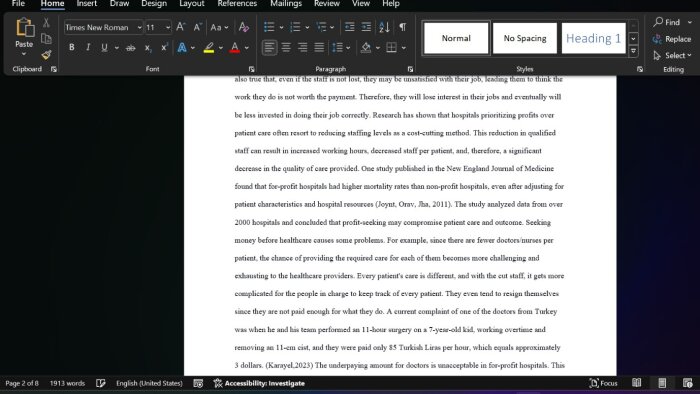
Task: Center align the paragraph
Action: coord(286,47)
